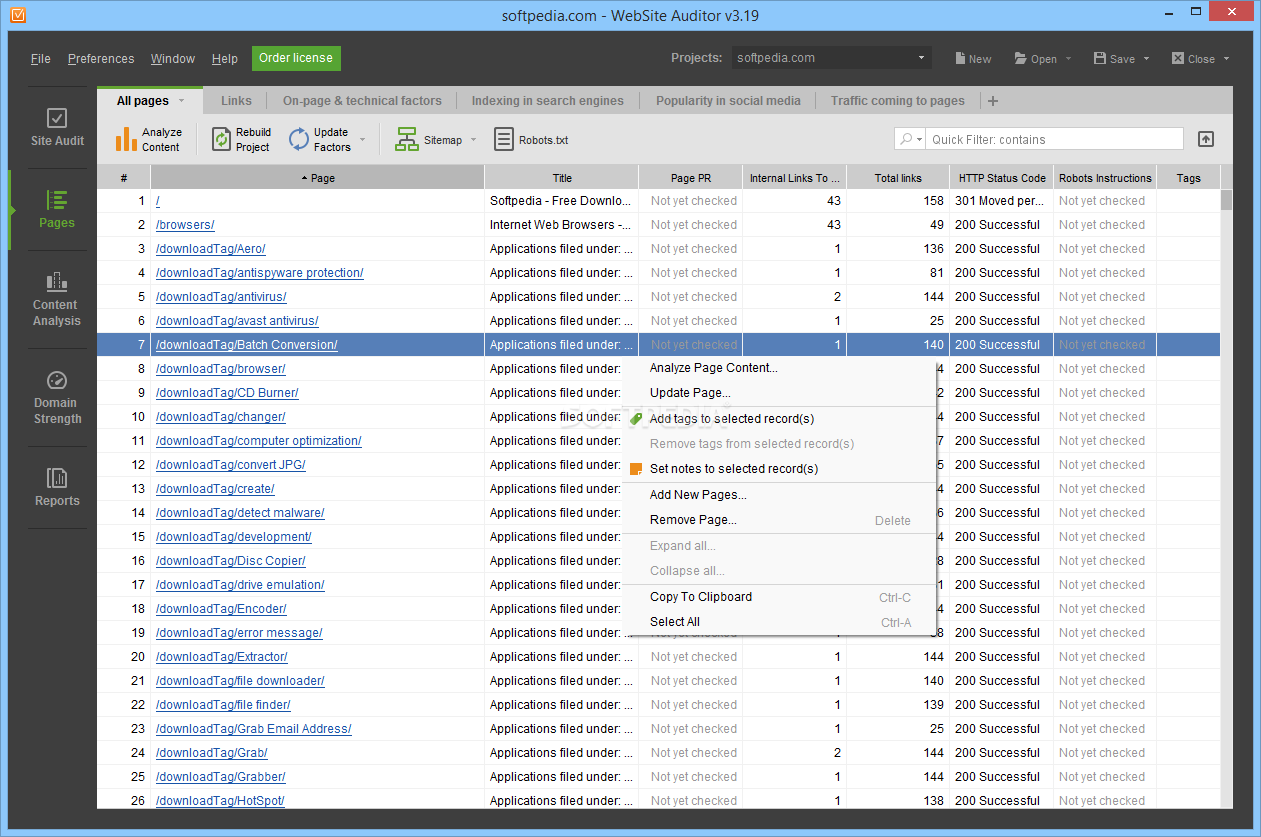Click the Quick Filter input field
Image resolution: width=1261 pixels, height=837 pixels.
pyautogui.click(x=1054, y=139)
